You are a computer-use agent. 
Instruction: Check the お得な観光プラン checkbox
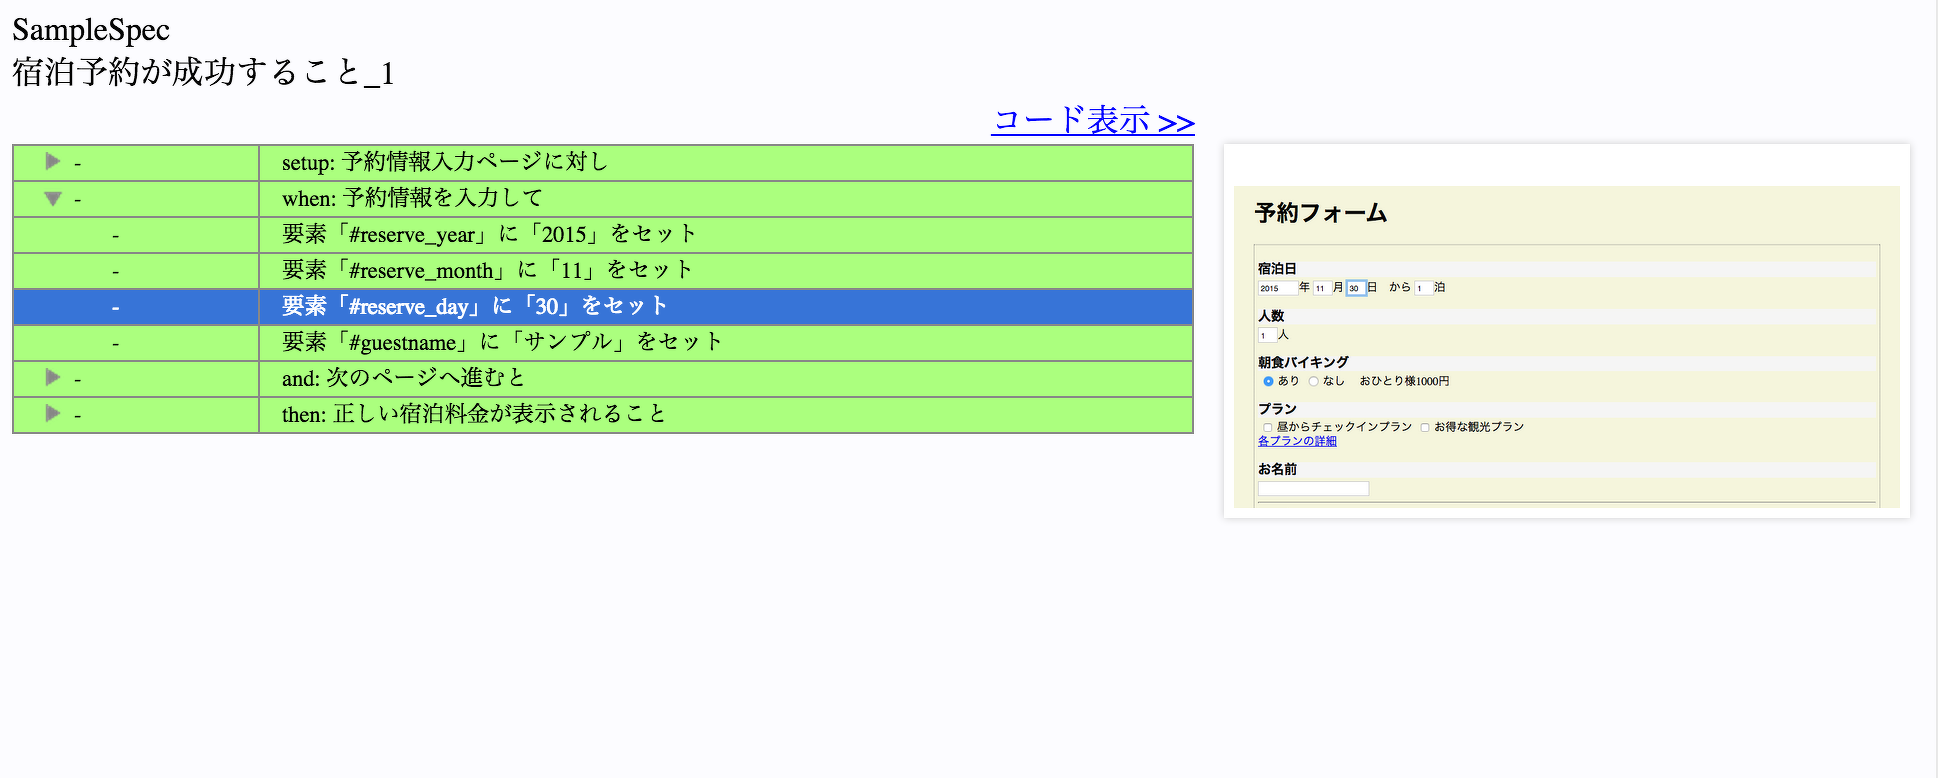[1425, 428]
